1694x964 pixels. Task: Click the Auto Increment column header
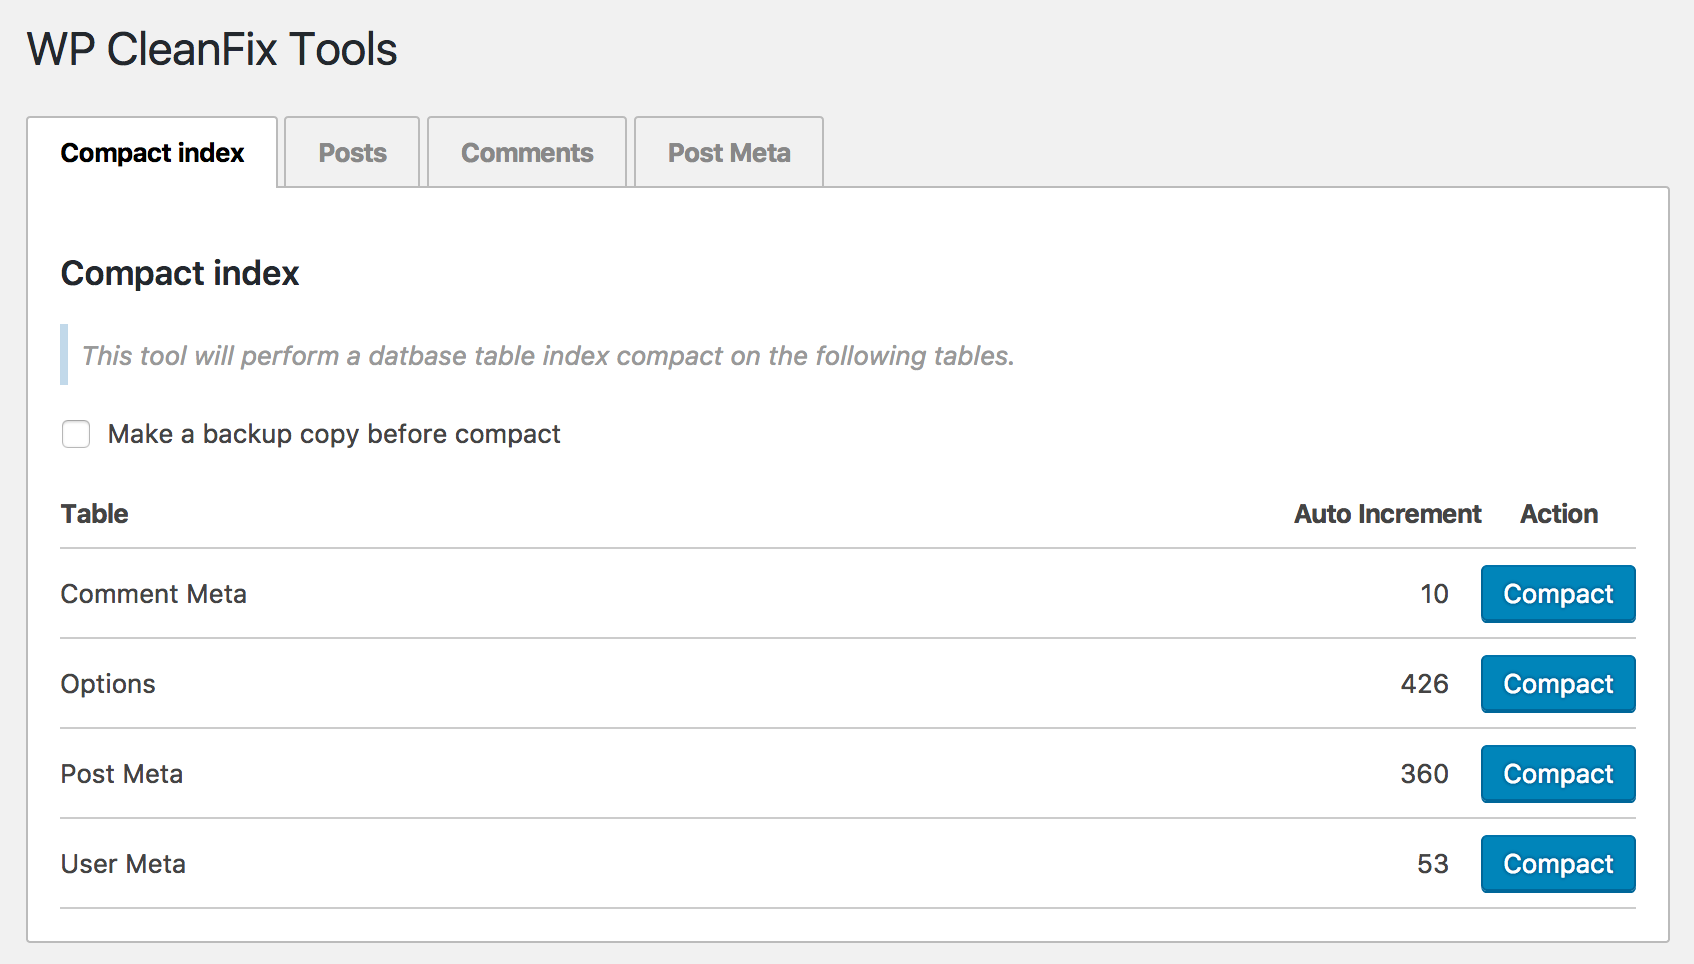click(x=1388, y=514)
